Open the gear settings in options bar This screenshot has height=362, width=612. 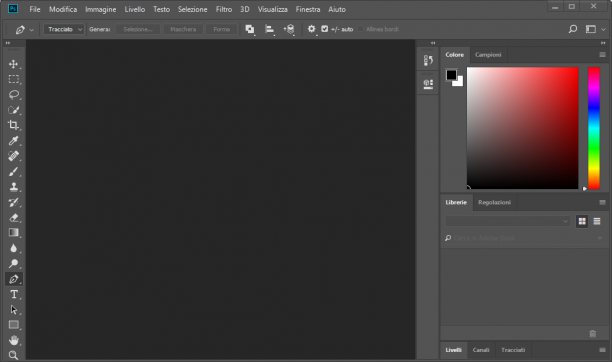[x=311, y=29]
